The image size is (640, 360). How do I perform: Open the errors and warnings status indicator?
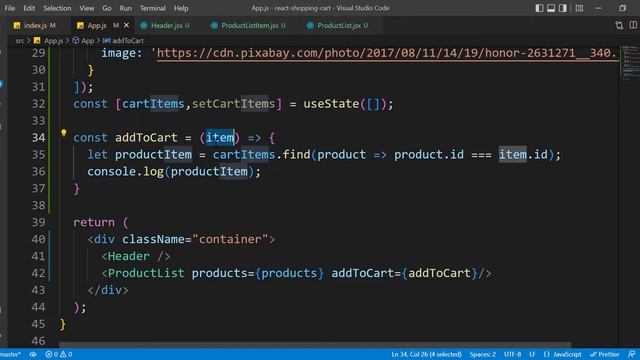59,354
